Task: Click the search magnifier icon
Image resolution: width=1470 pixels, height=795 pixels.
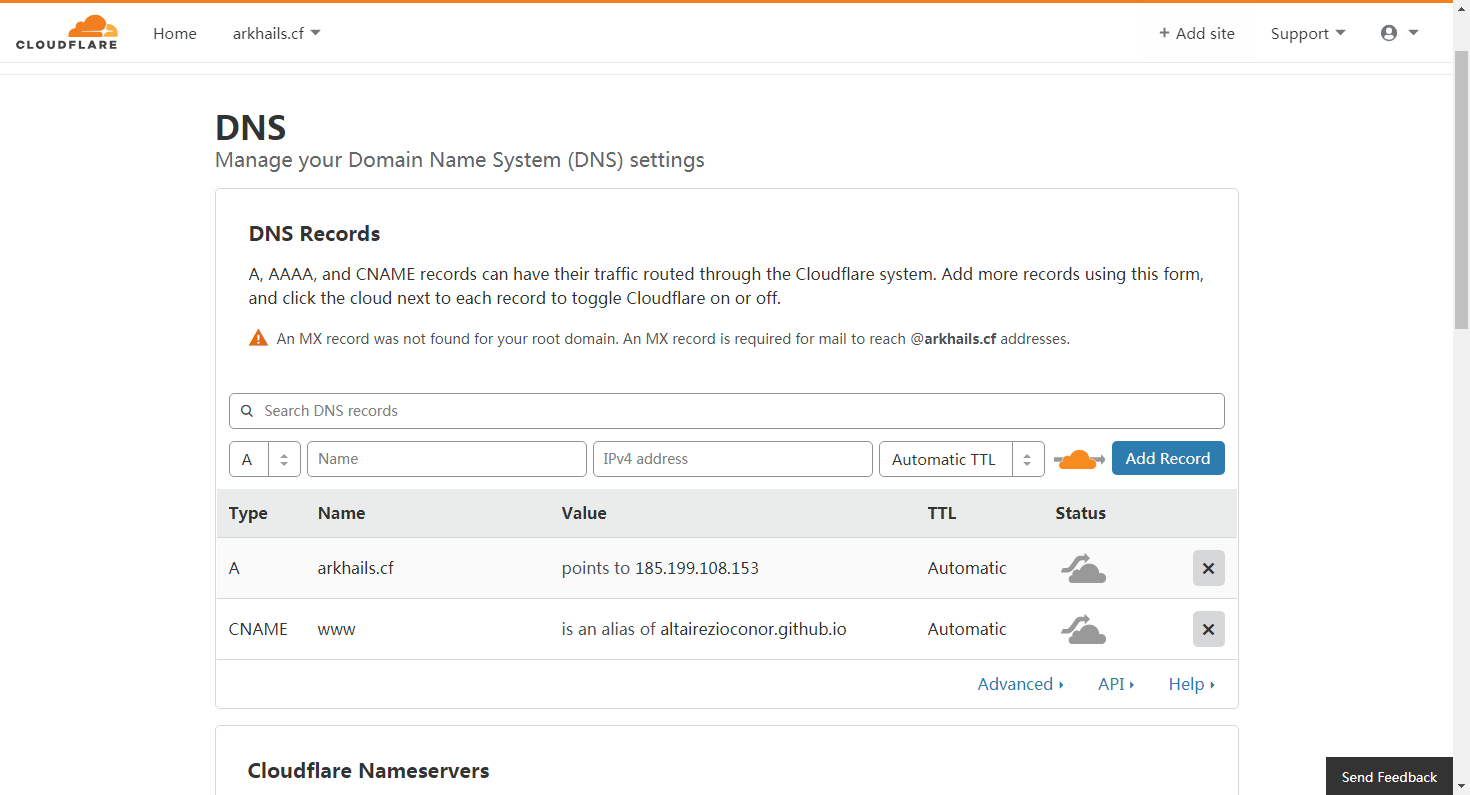Action: (247, 411)
